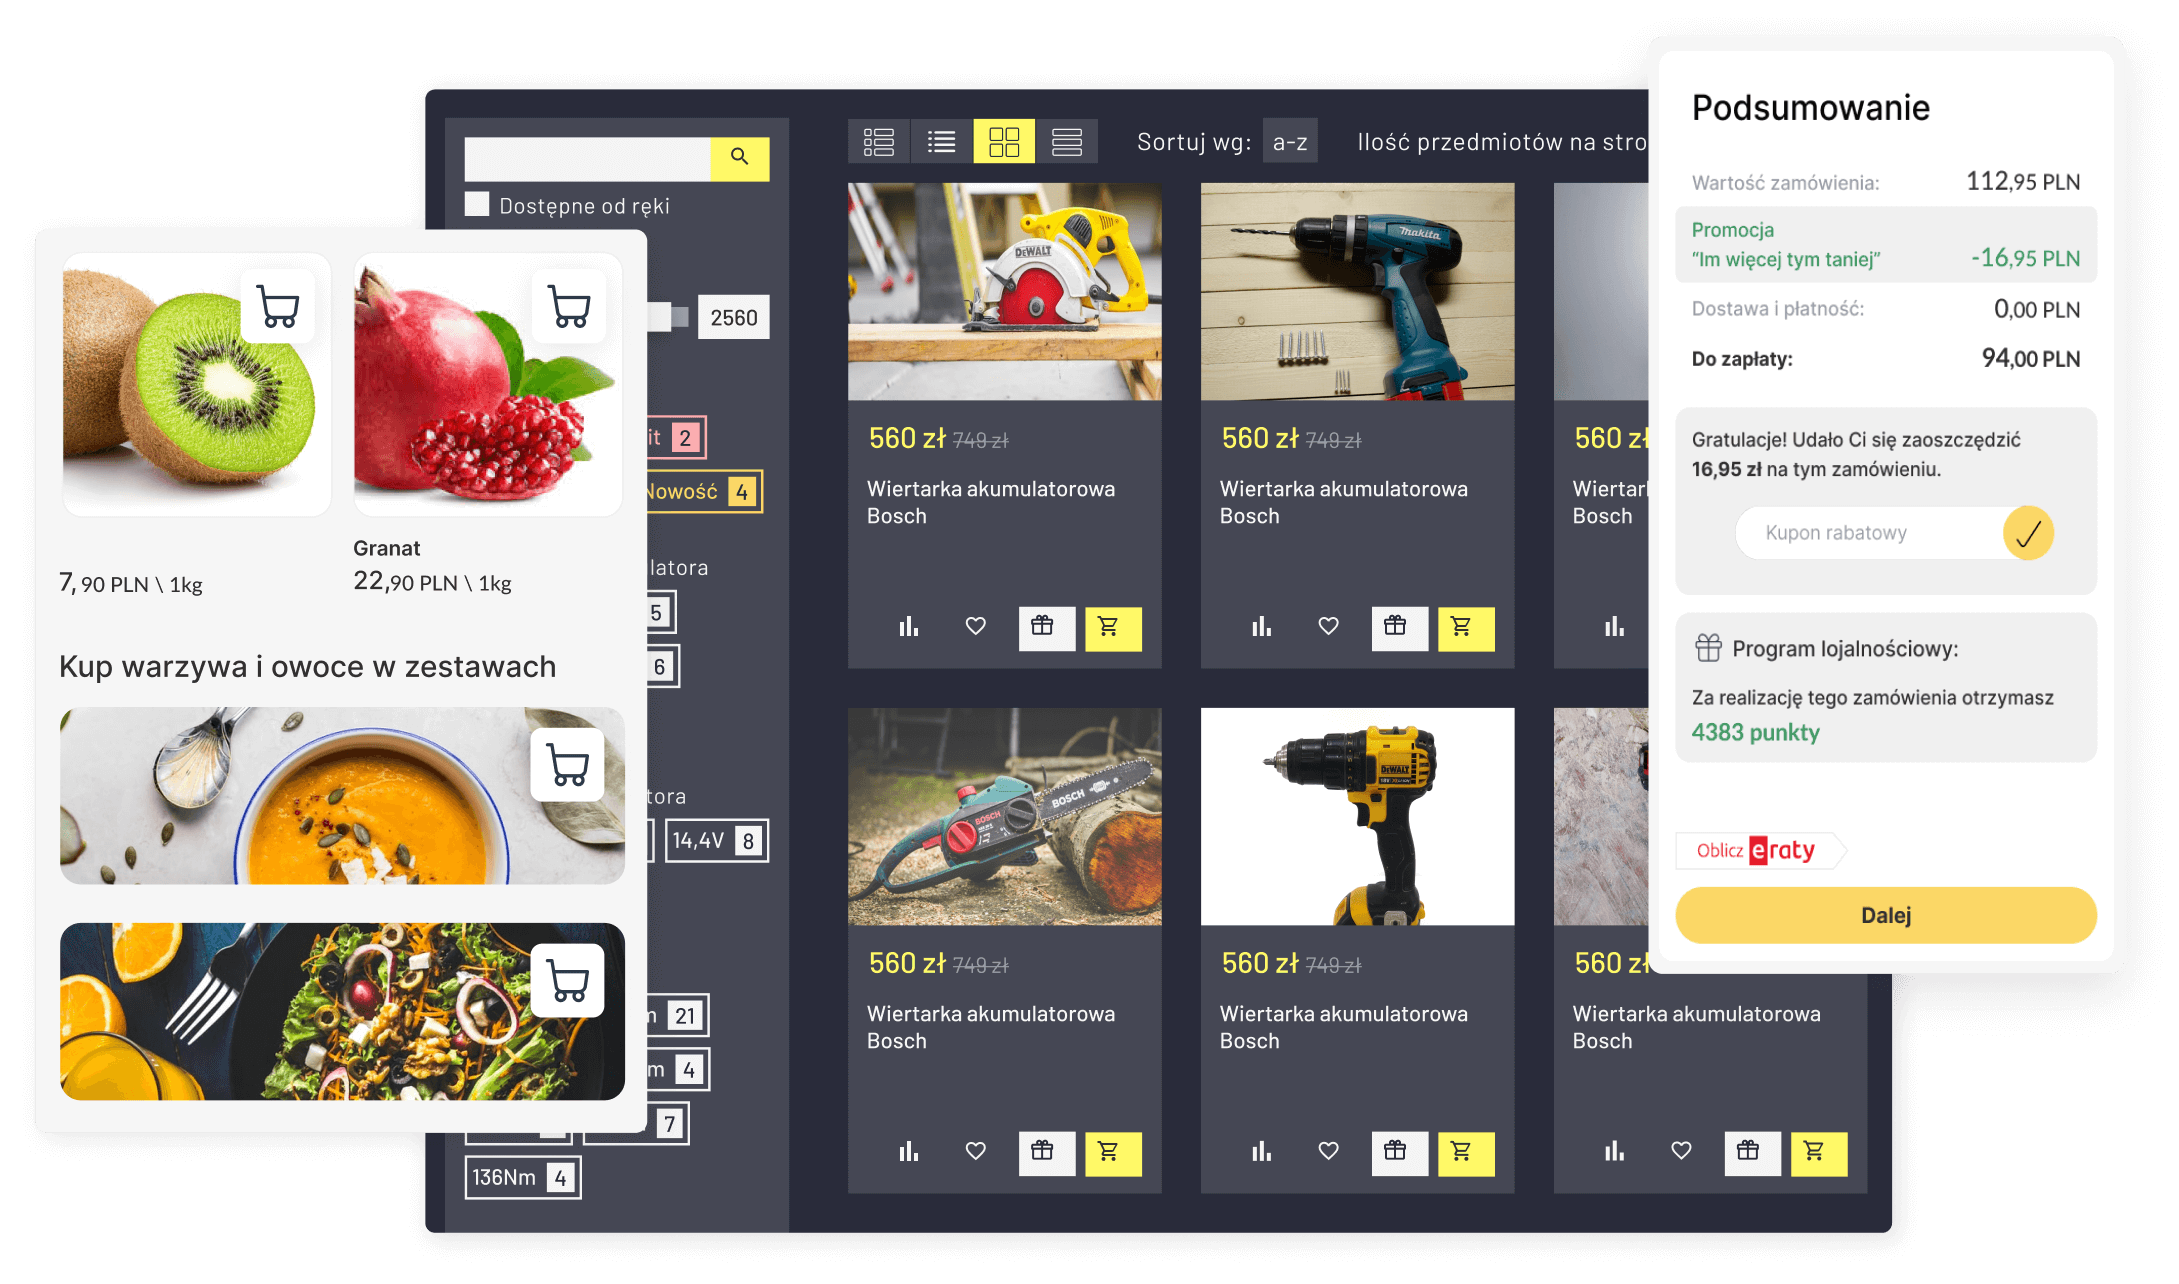This screenshot has height=1284, width=2179.
Task: Click the price range slider handle
Action: click(x=661, y=317)
